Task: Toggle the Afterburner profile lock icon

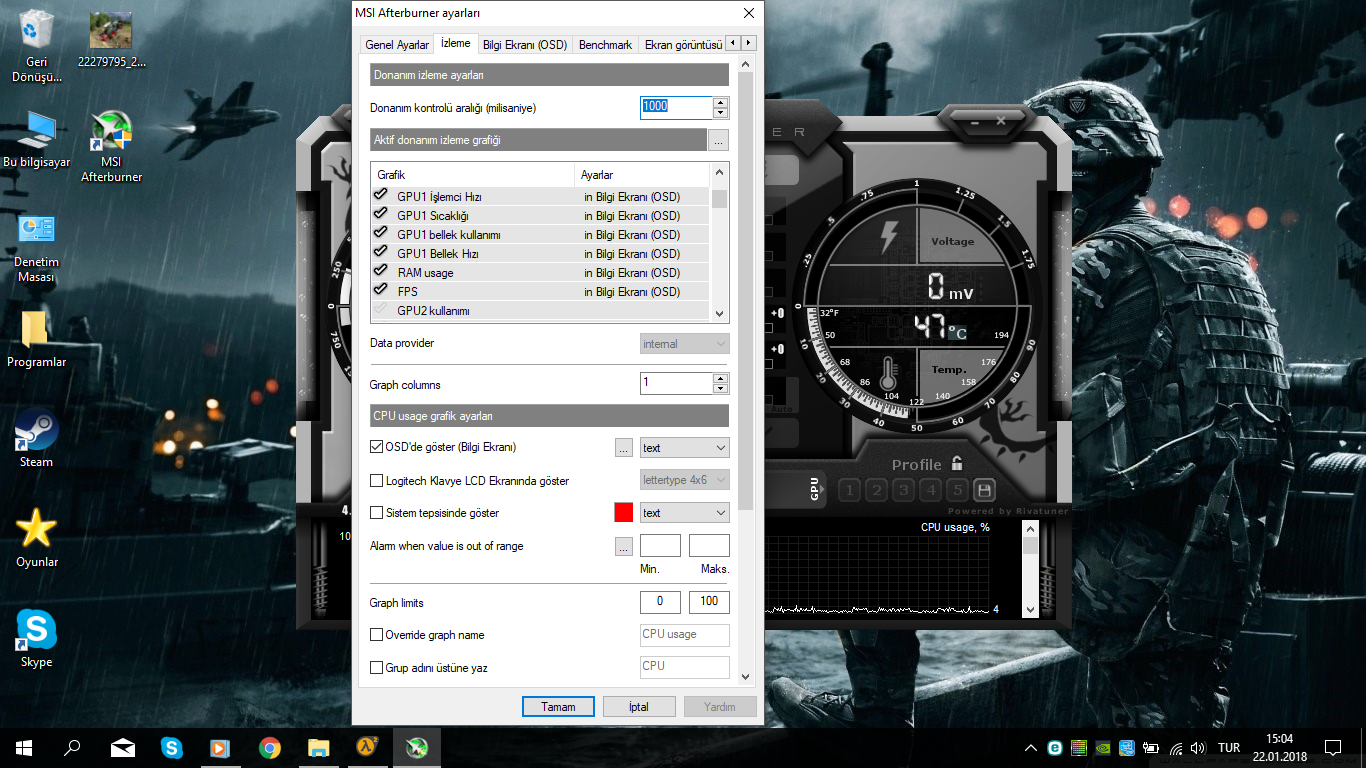Action: [957, 463]
